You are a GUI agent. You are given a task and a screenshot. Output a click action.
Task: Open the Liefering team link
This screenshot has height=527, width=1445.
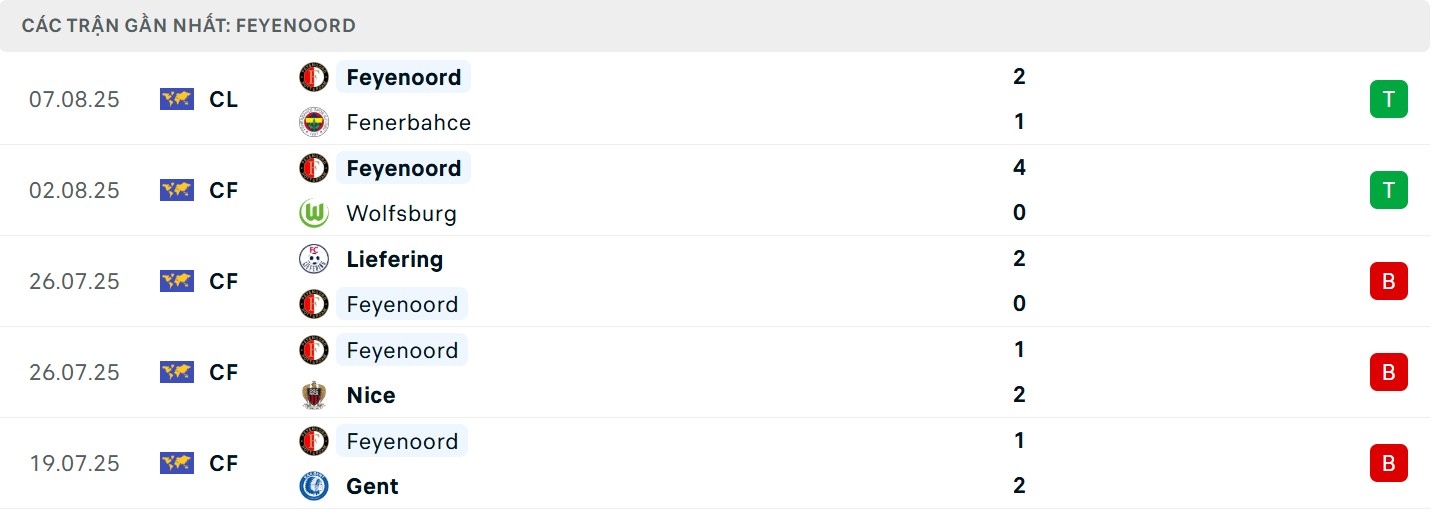click(394, 259)
